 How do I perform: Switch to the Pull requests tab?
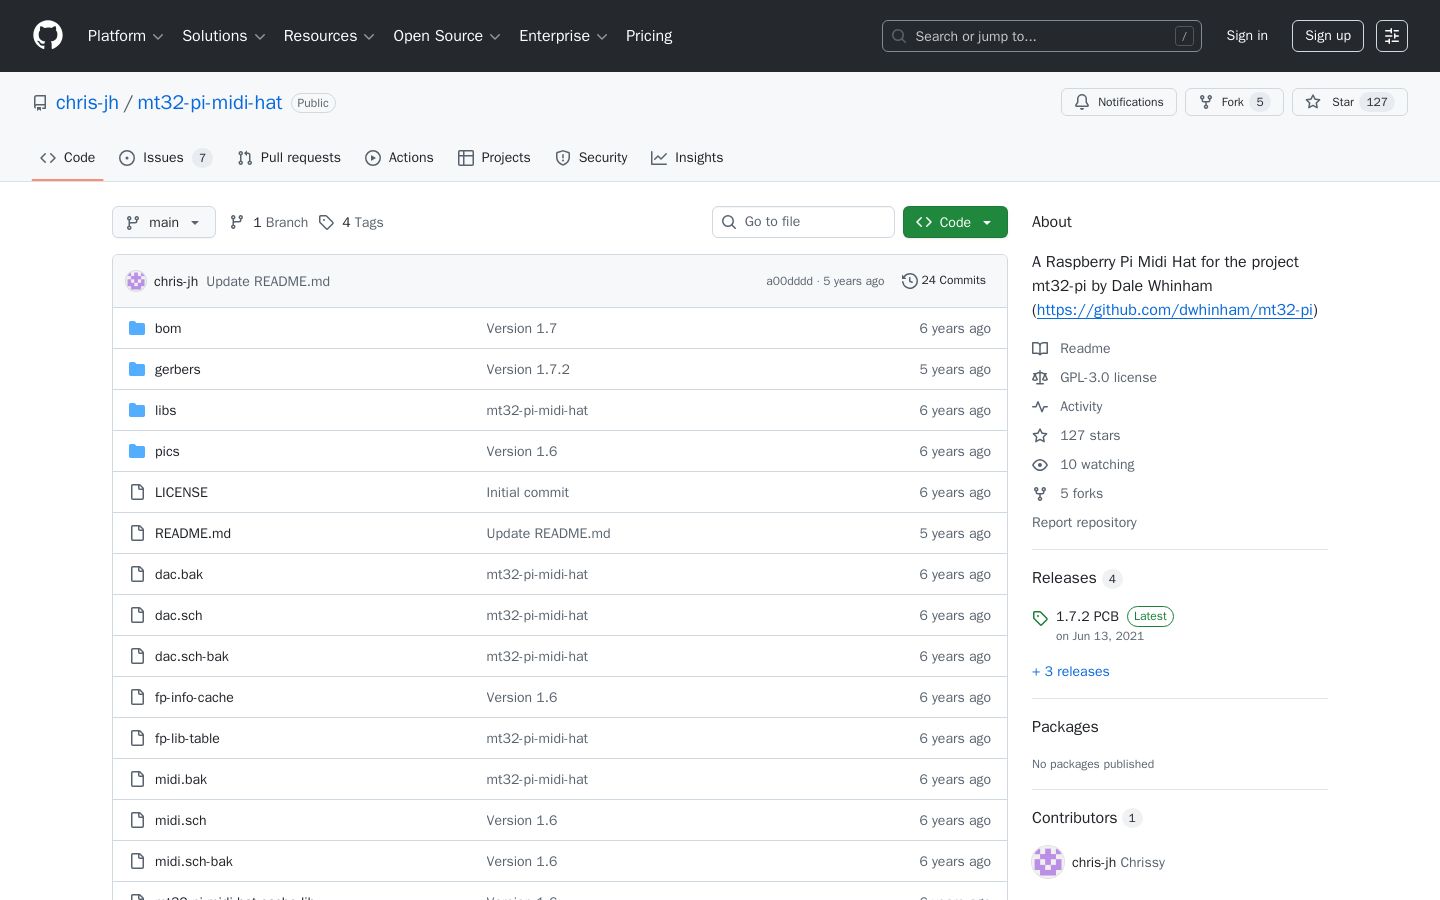point(289,158)
